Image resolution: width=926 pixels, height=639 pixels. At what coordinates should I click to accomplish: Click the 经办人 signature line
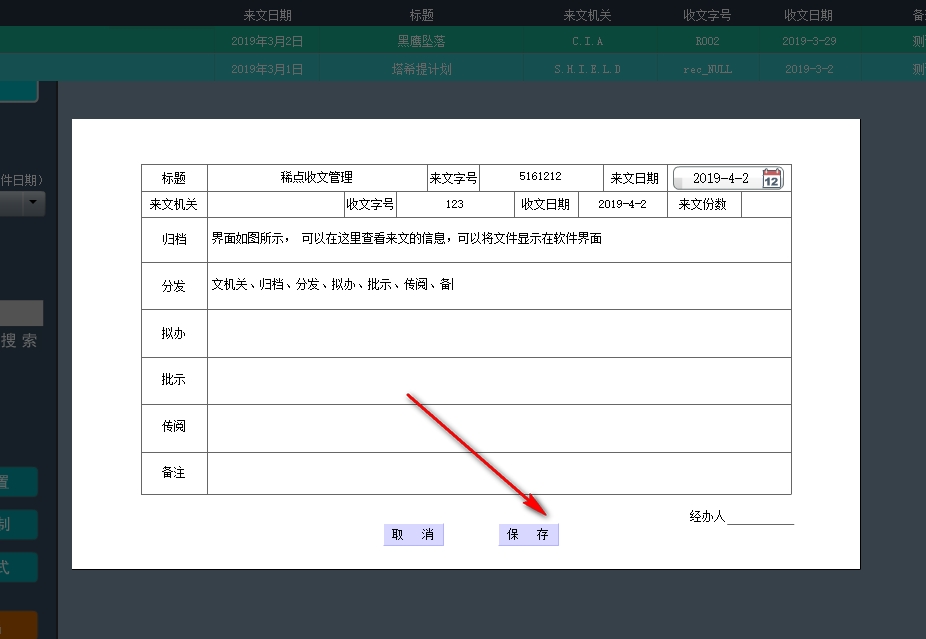(760, 518)
